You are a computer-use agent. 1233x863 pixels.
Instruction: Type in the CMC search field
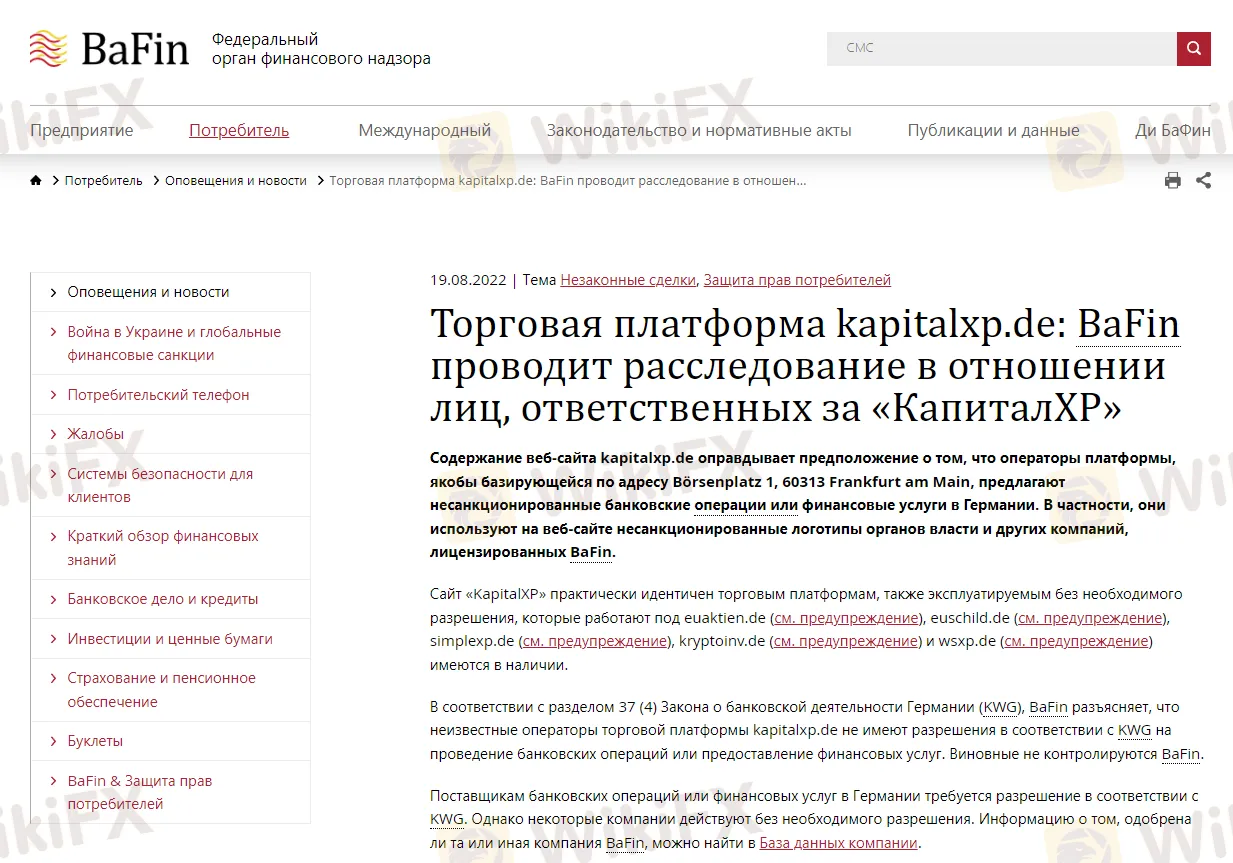[1001, 48]
